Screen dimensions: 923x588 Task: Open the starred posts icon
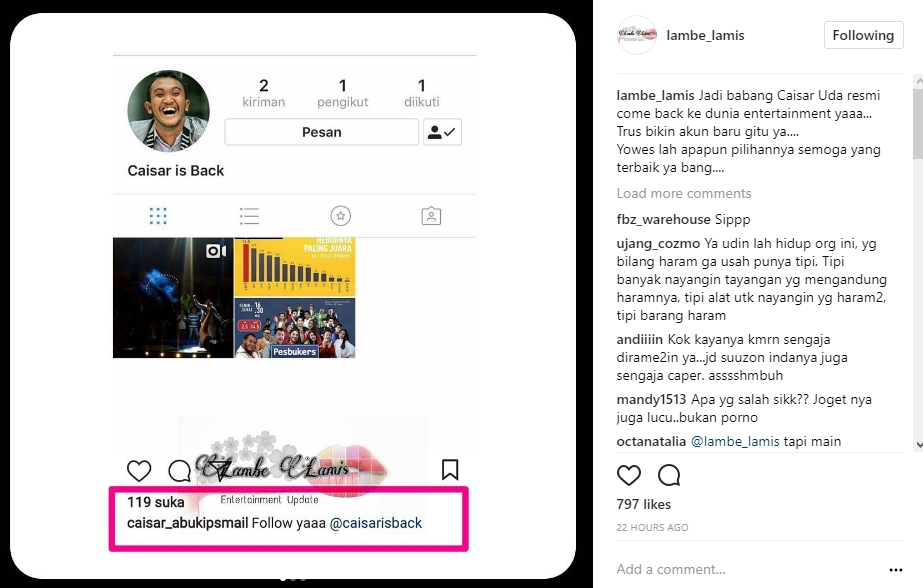pos(340,216)
